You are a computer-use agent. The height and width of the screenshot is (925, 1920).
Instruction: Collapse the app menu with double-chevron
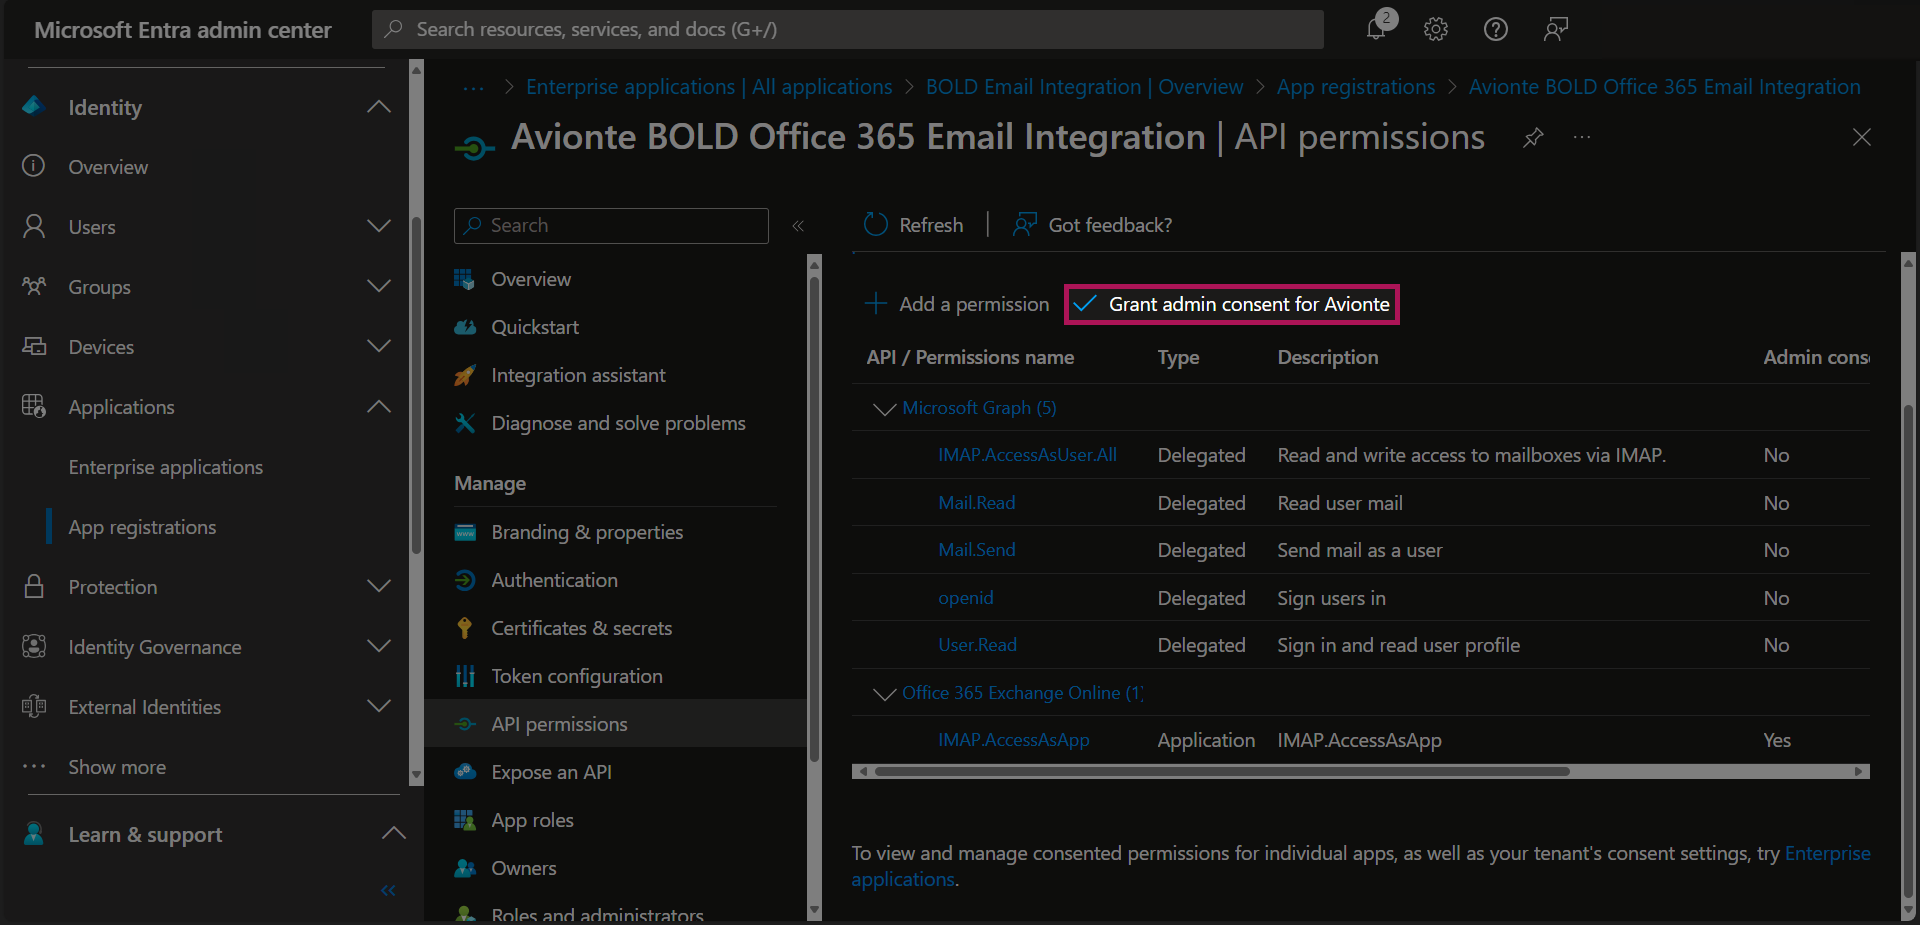798,226
